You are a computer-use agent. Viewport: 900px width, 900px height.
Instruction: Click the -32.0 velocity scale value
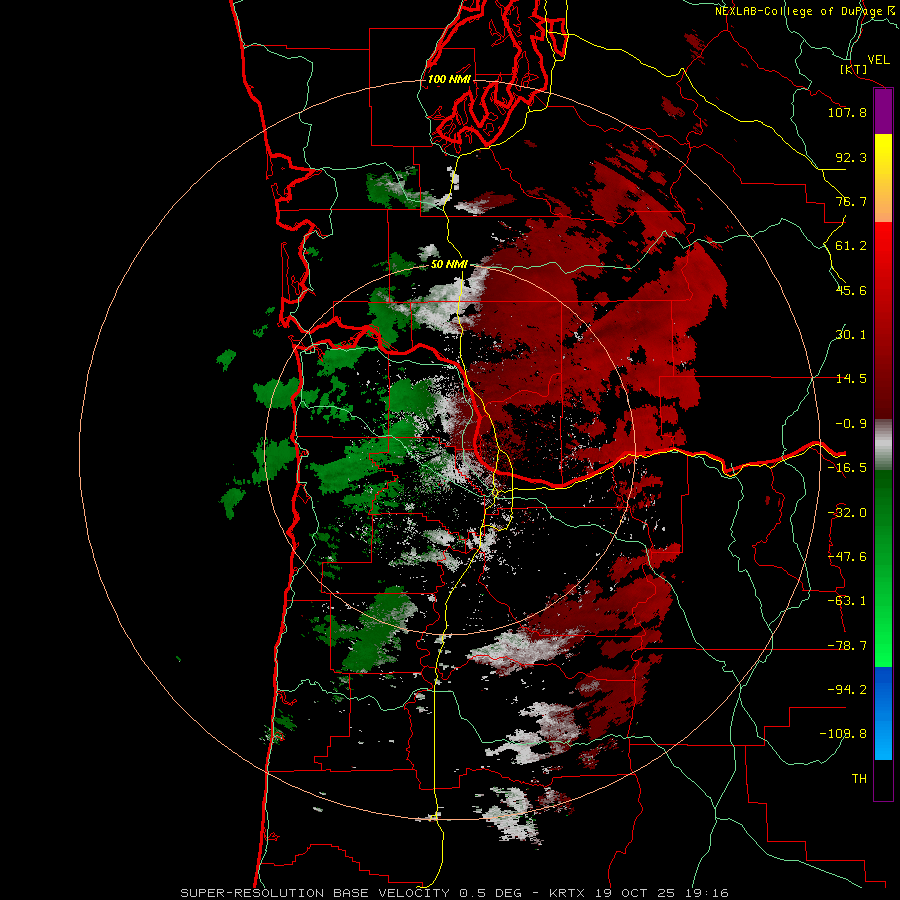[847, 513]
